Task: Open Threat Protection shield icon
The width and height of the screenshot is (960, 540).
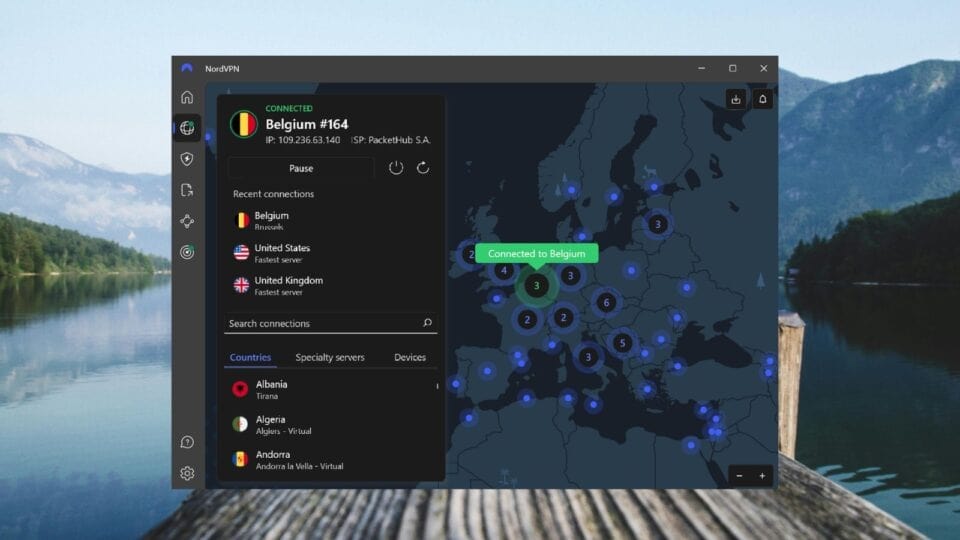Action: [x=187, y=159]
